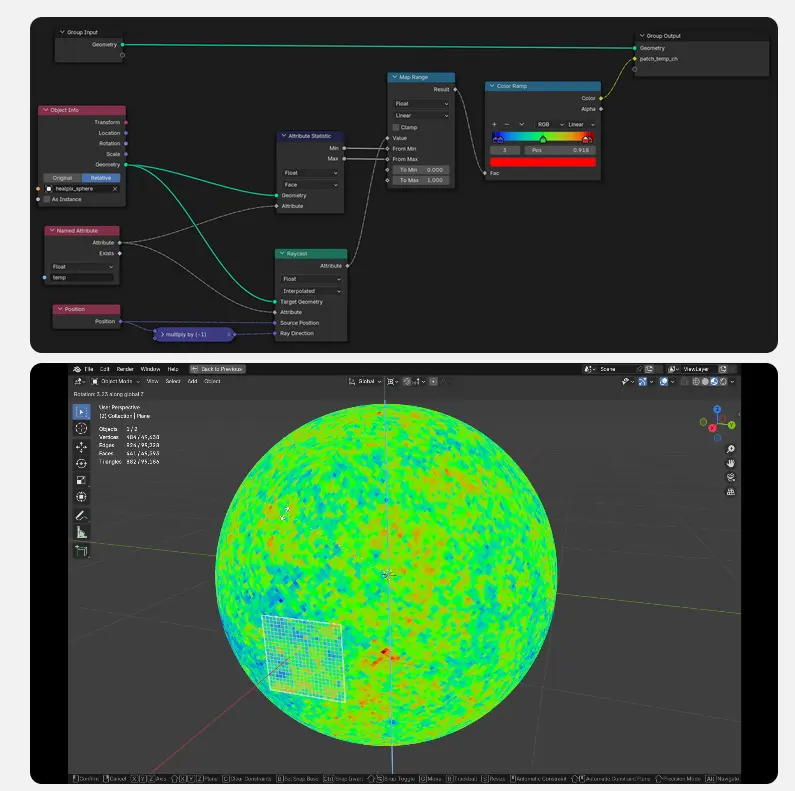This screenshot has height=791, width=795.
Task: Open Interpolated mapping dropdown in Raycast node
Action: click(x=311, y=291)
